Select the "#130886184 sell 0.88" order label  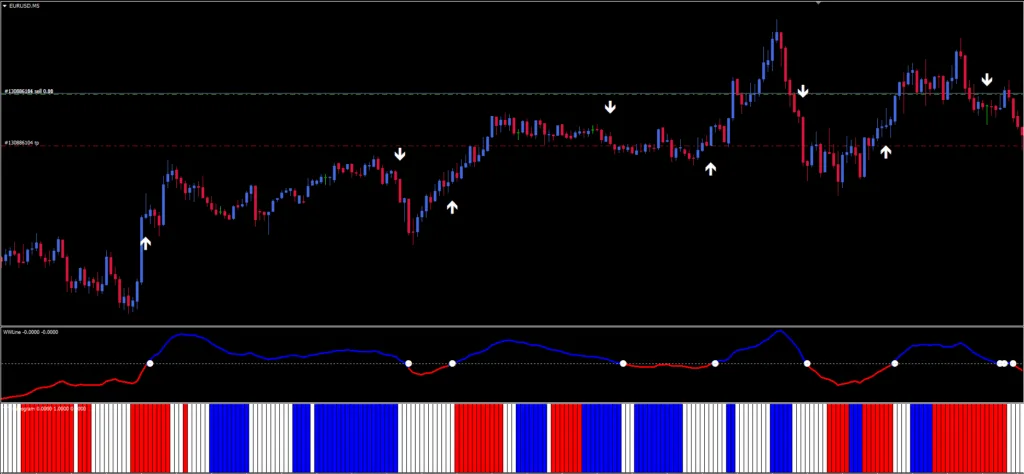[x=29, y=91]
